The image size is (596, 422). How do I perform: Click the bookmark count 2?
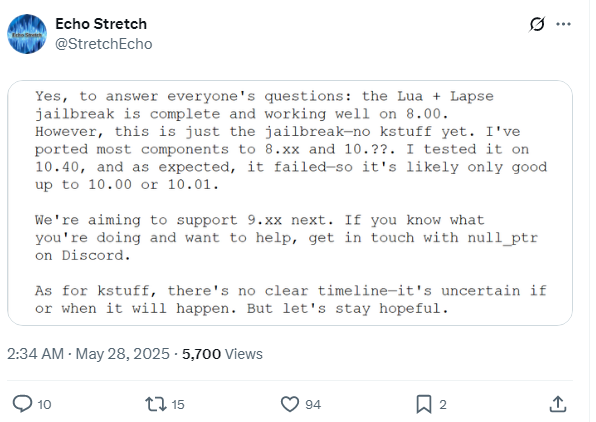click(x=443, y=405)
